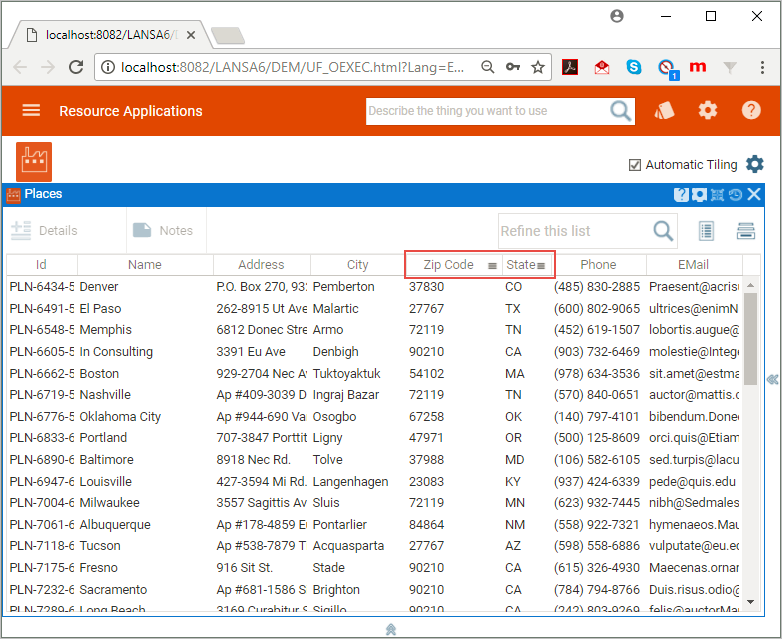Open the cards icon in orange header
Viewport: 782px width, 639px height.
(664, 110)
